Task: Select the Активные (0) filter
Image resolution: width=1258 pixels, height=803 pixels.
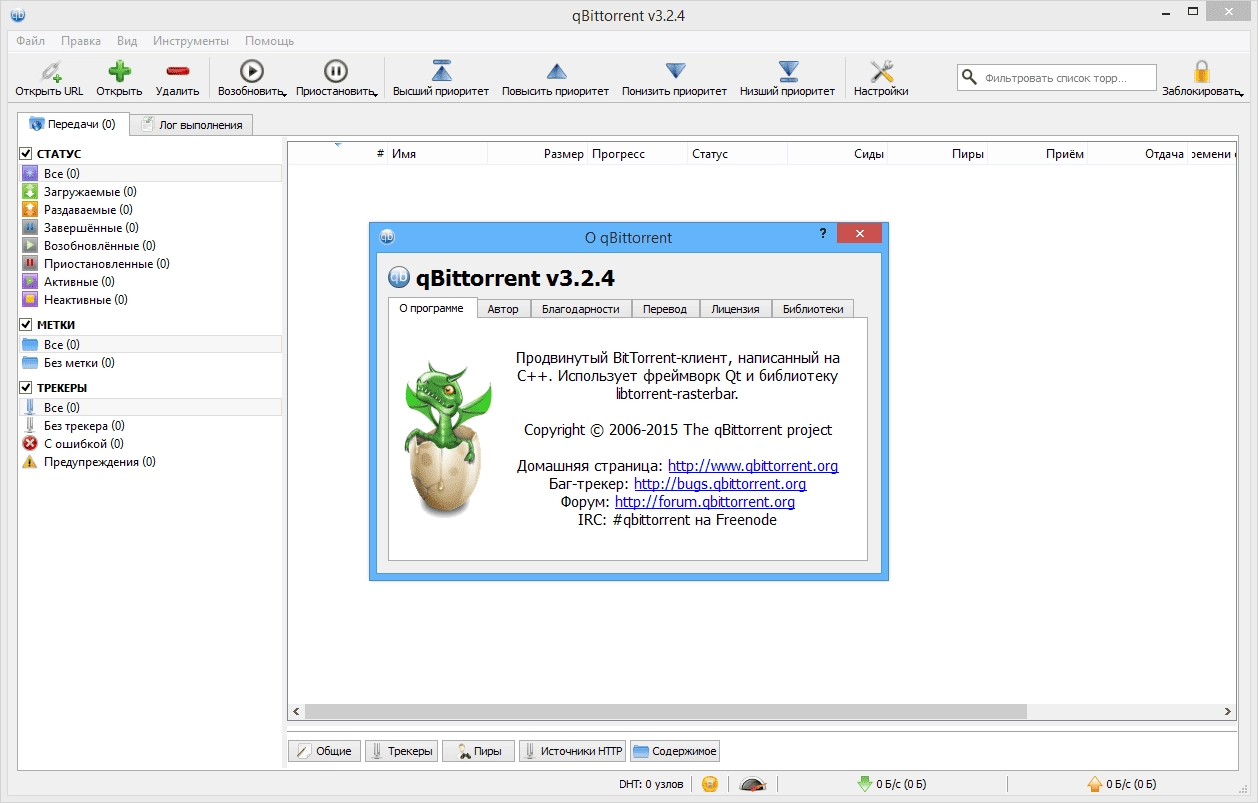Action: point(79,282)
